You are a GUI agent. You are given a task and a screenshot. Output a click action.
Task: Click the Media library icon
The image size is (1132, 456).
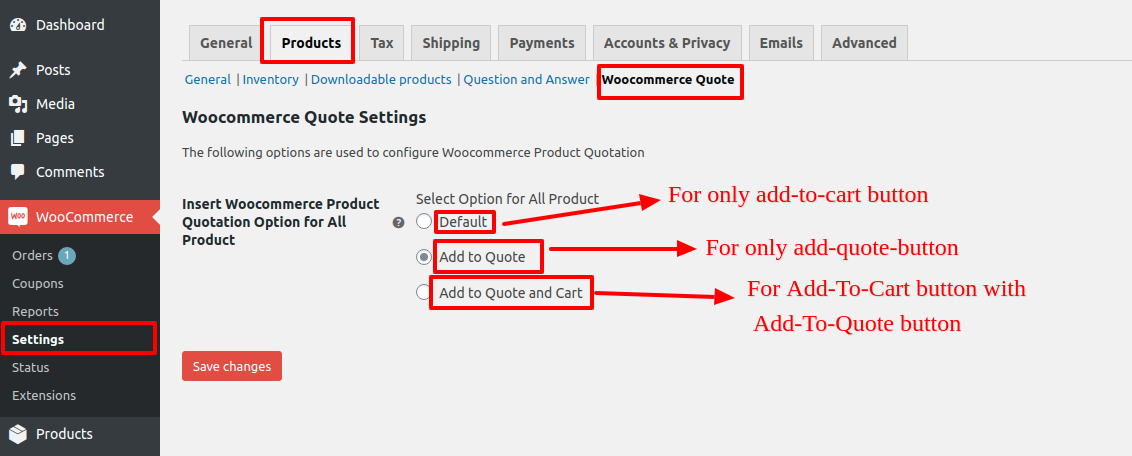18,104
